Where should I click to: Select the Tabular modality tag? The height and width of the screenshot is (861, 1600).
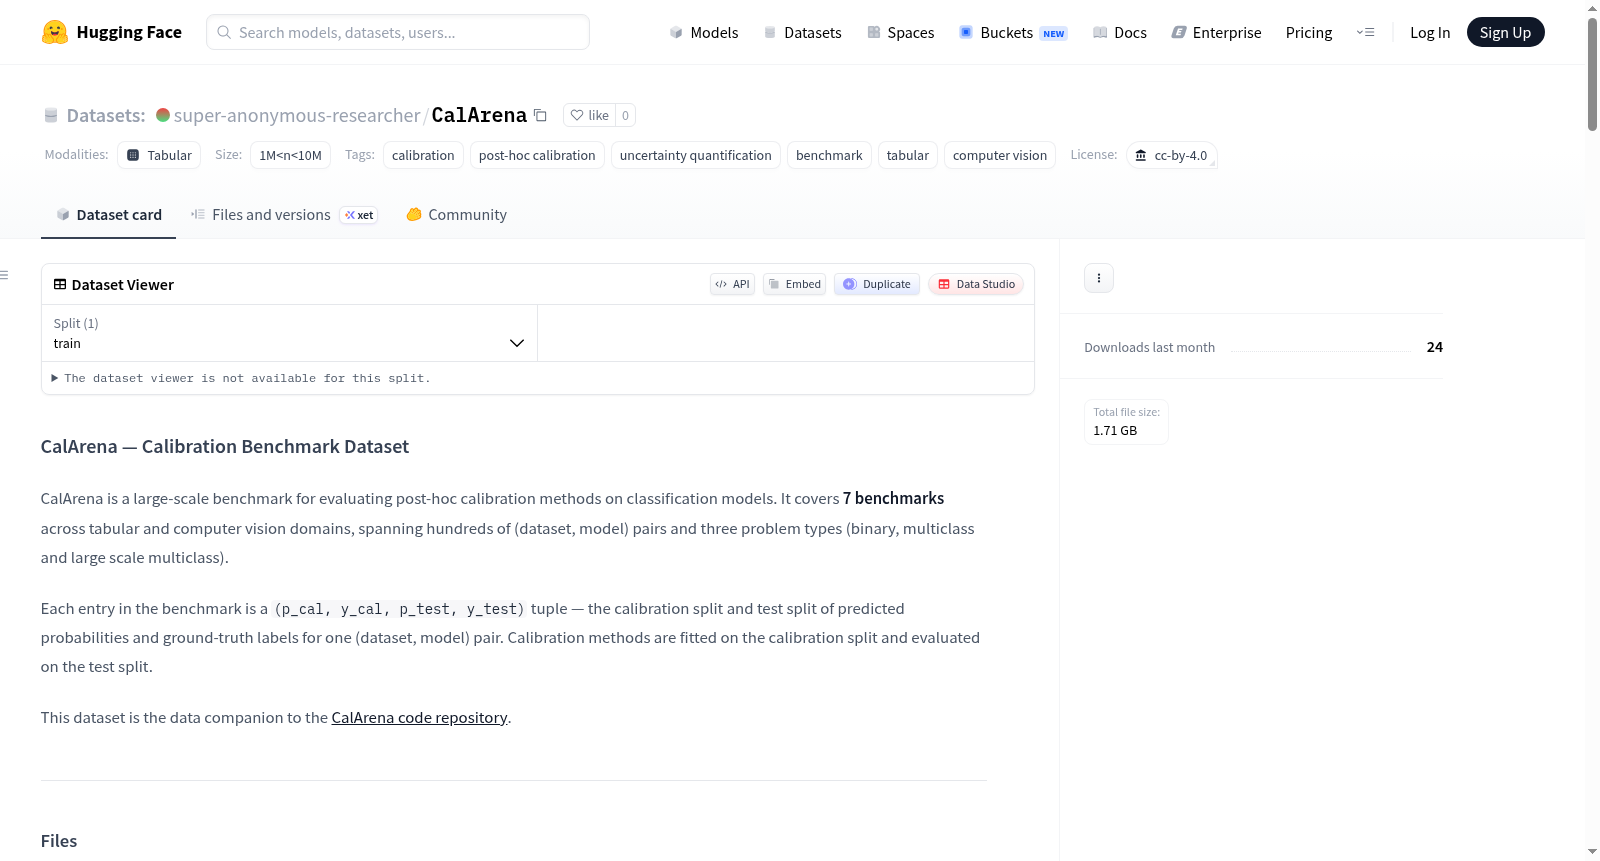pos(159,155)
